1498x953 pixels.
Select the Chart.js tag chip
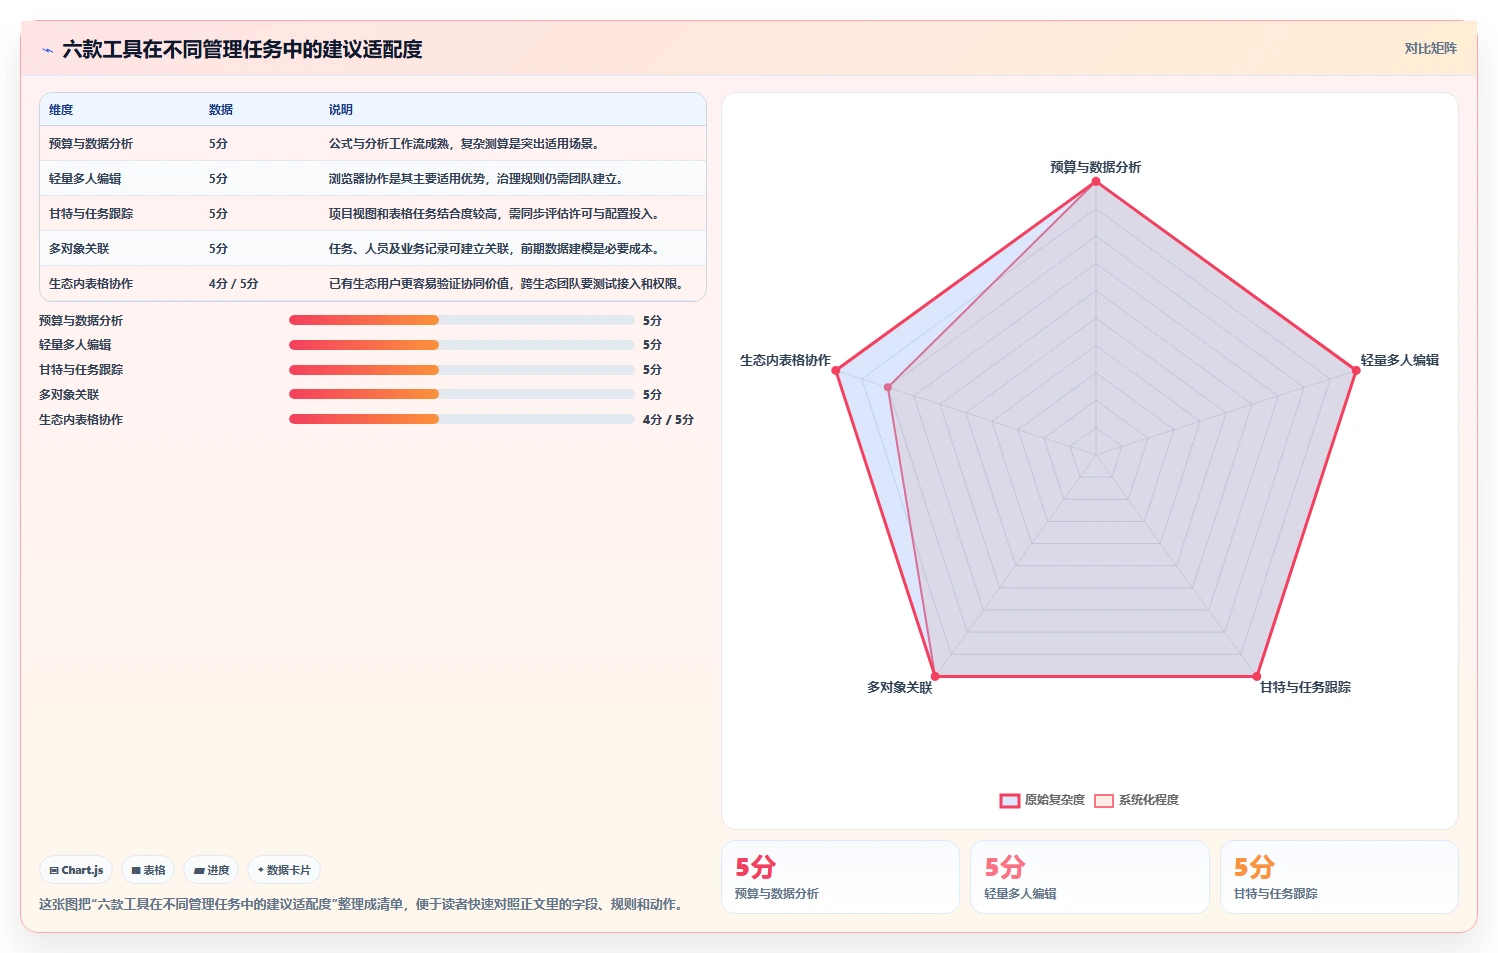coord(76,870)
